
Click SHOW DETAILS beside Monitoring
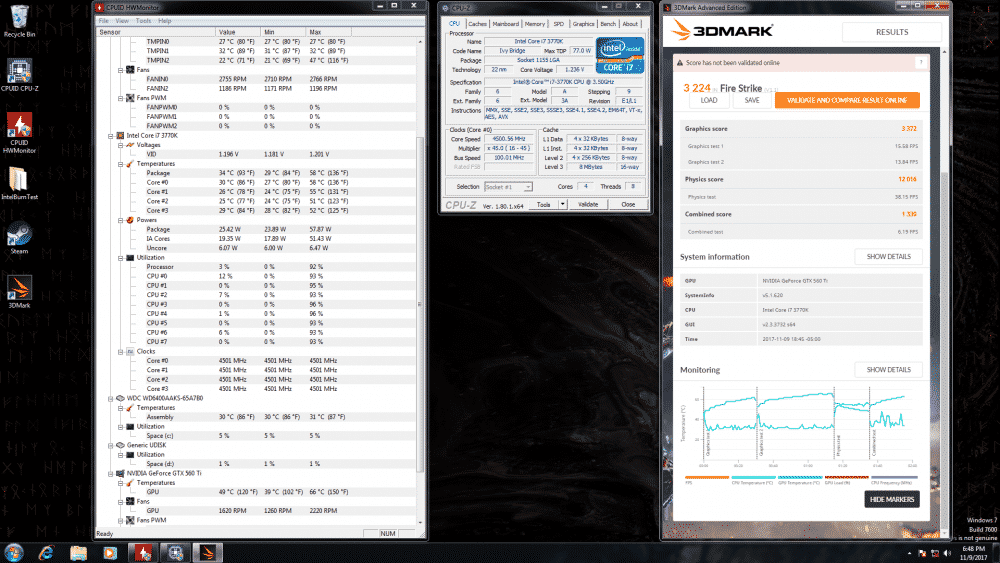pos(888,370)
